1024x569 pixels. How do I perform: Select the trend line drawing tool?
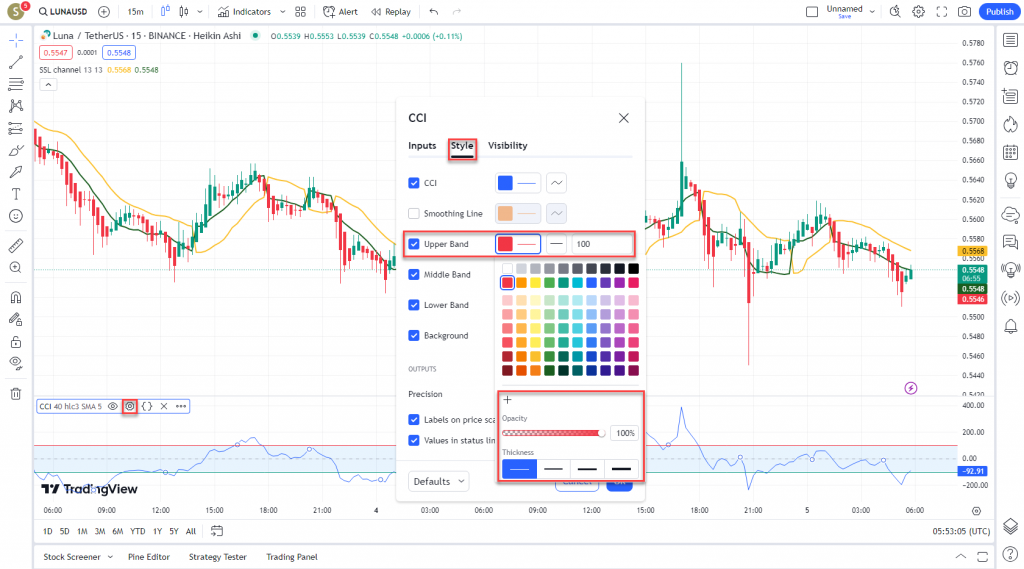(x=16, y=63)
